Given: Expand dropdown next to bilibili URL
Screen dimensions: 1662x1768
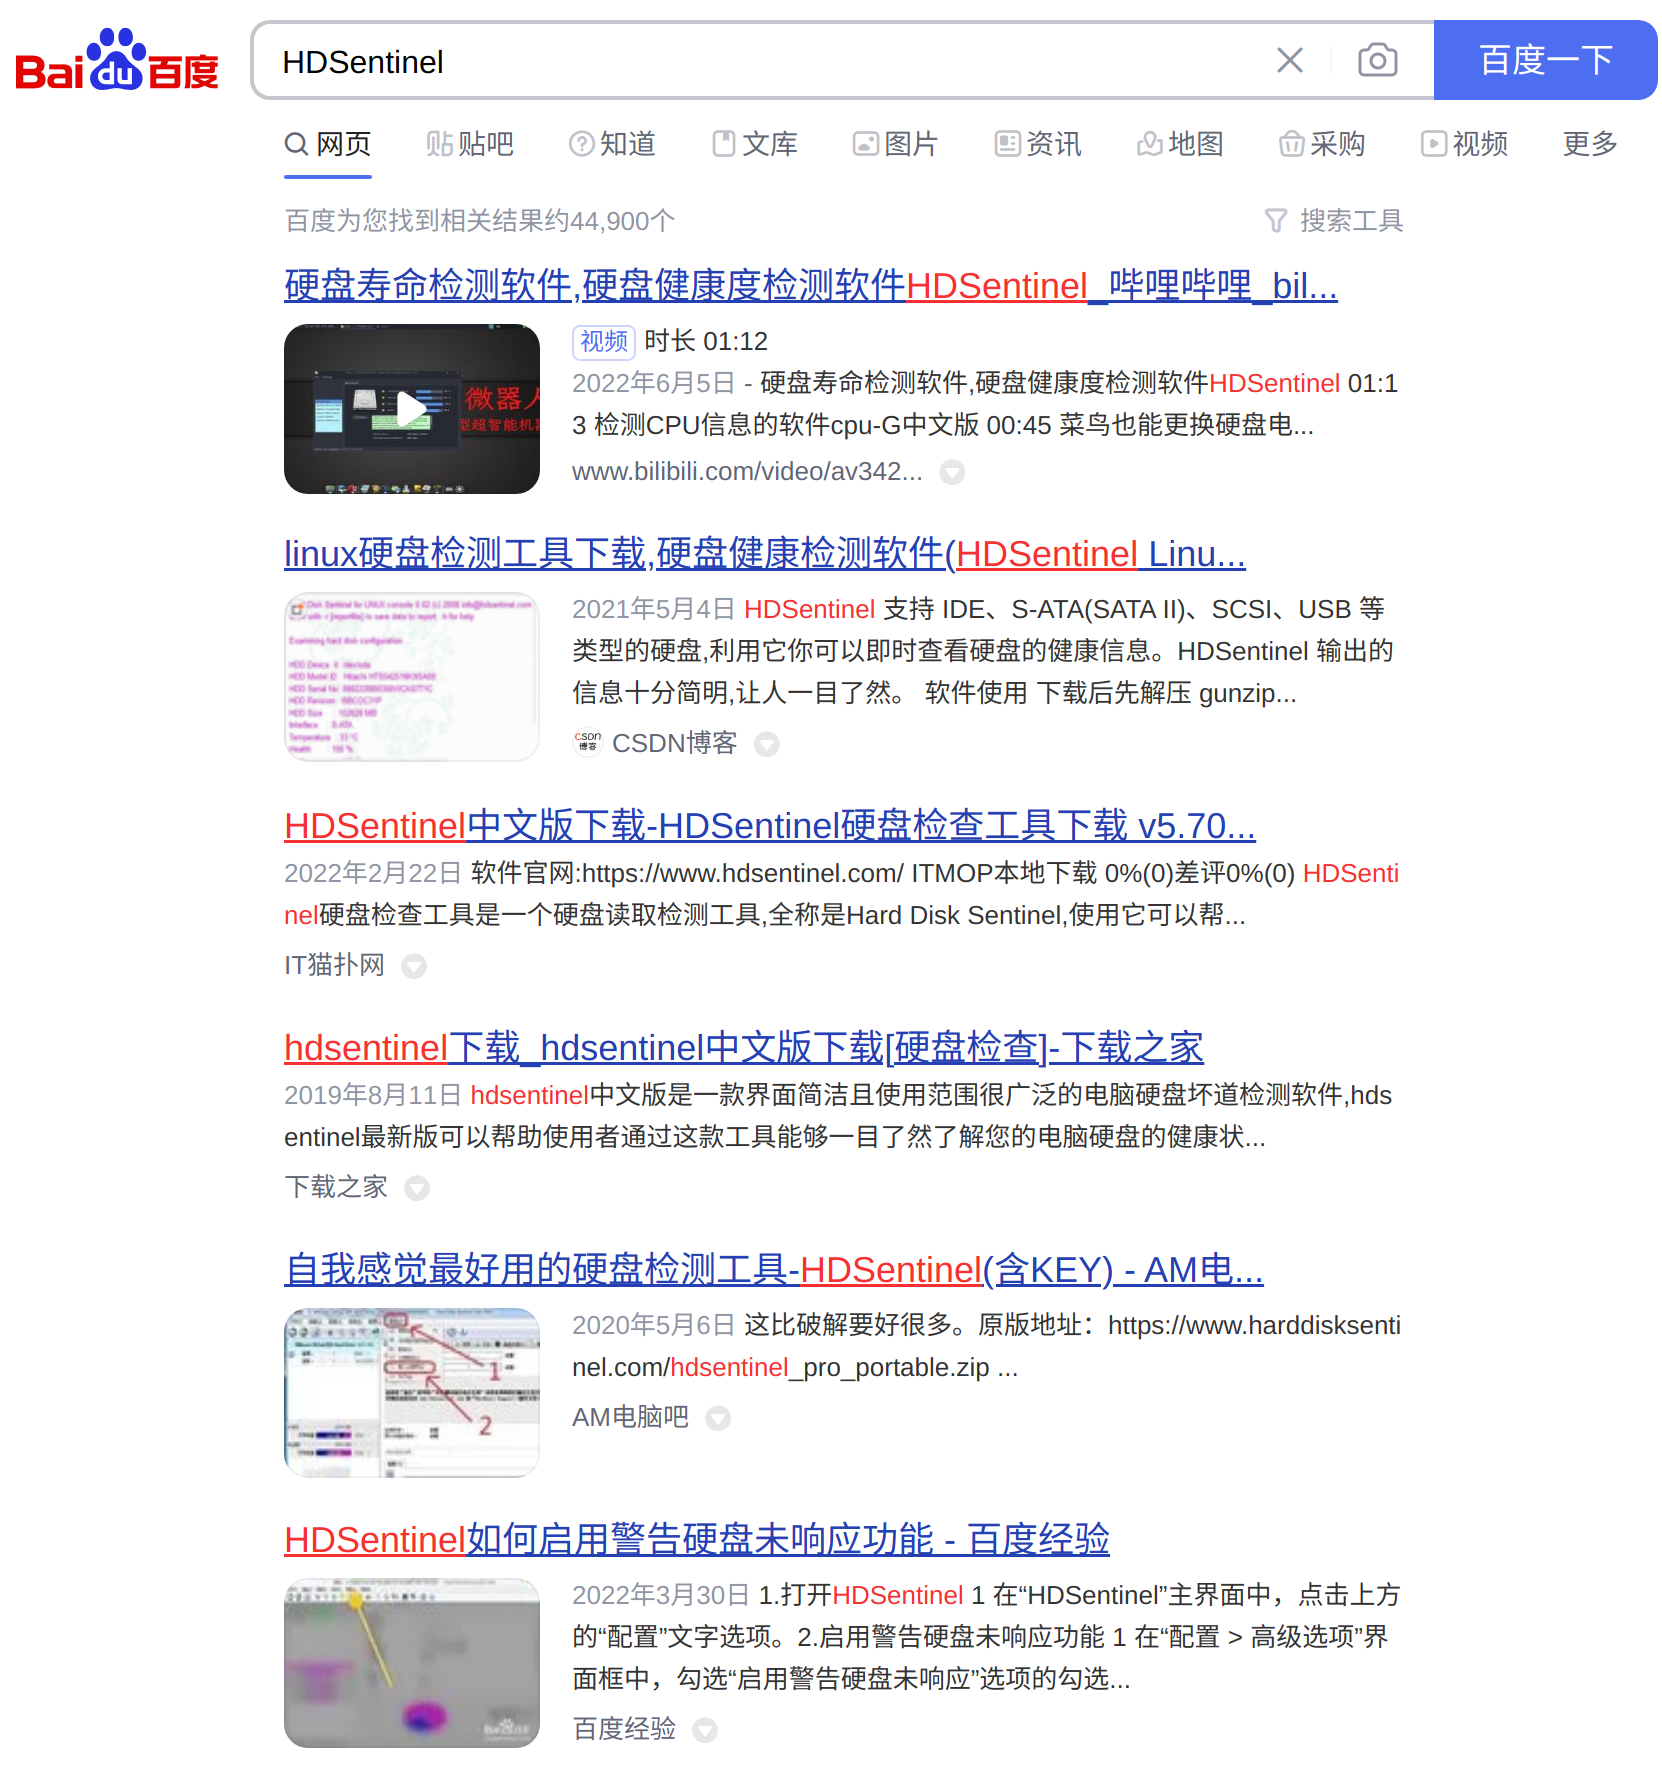Looking at the screenshot, I should click(952, 472).
